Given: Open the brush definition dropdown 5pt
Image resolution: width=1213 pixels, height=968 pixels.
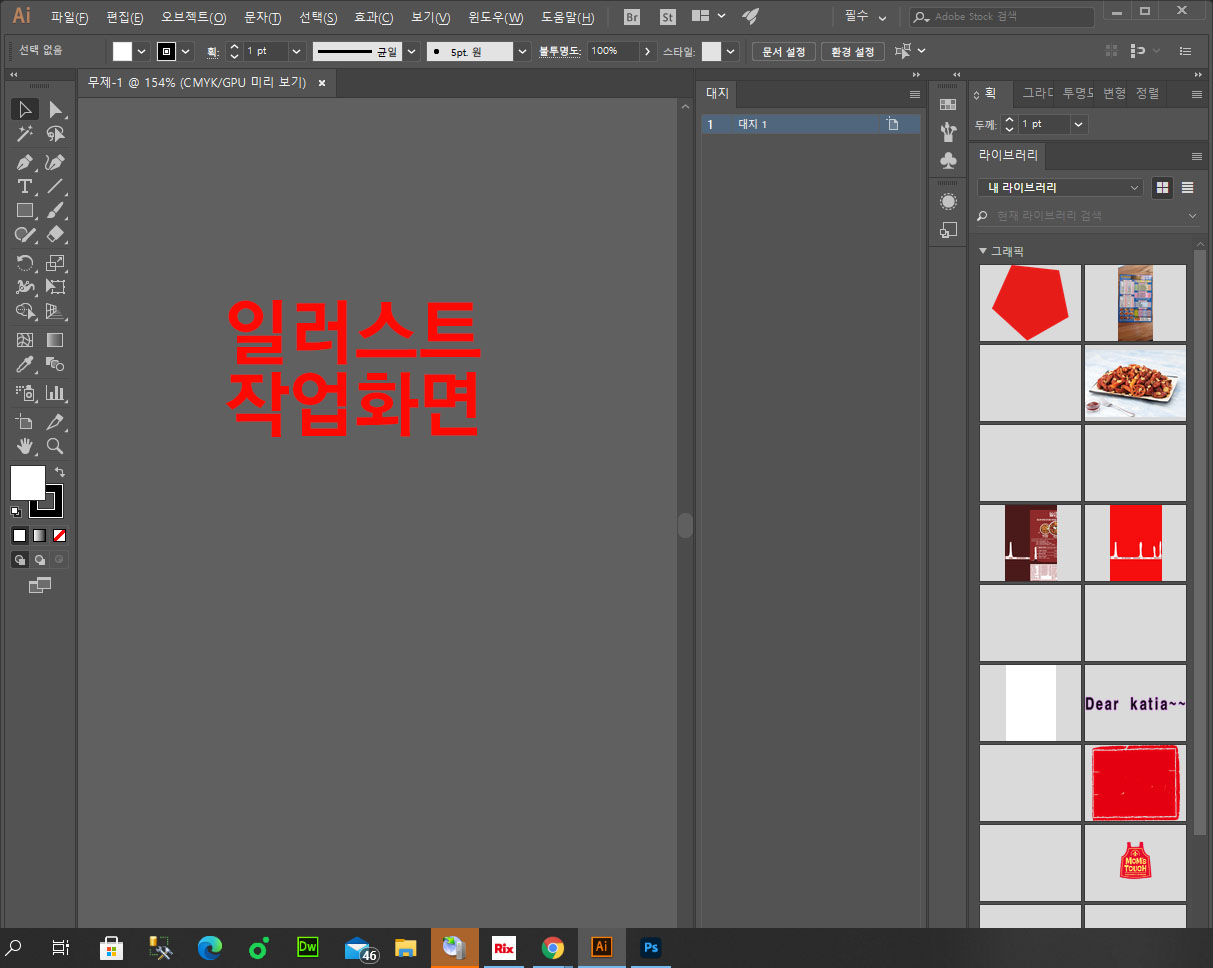Looking at the screenshot, I should 523,51.
